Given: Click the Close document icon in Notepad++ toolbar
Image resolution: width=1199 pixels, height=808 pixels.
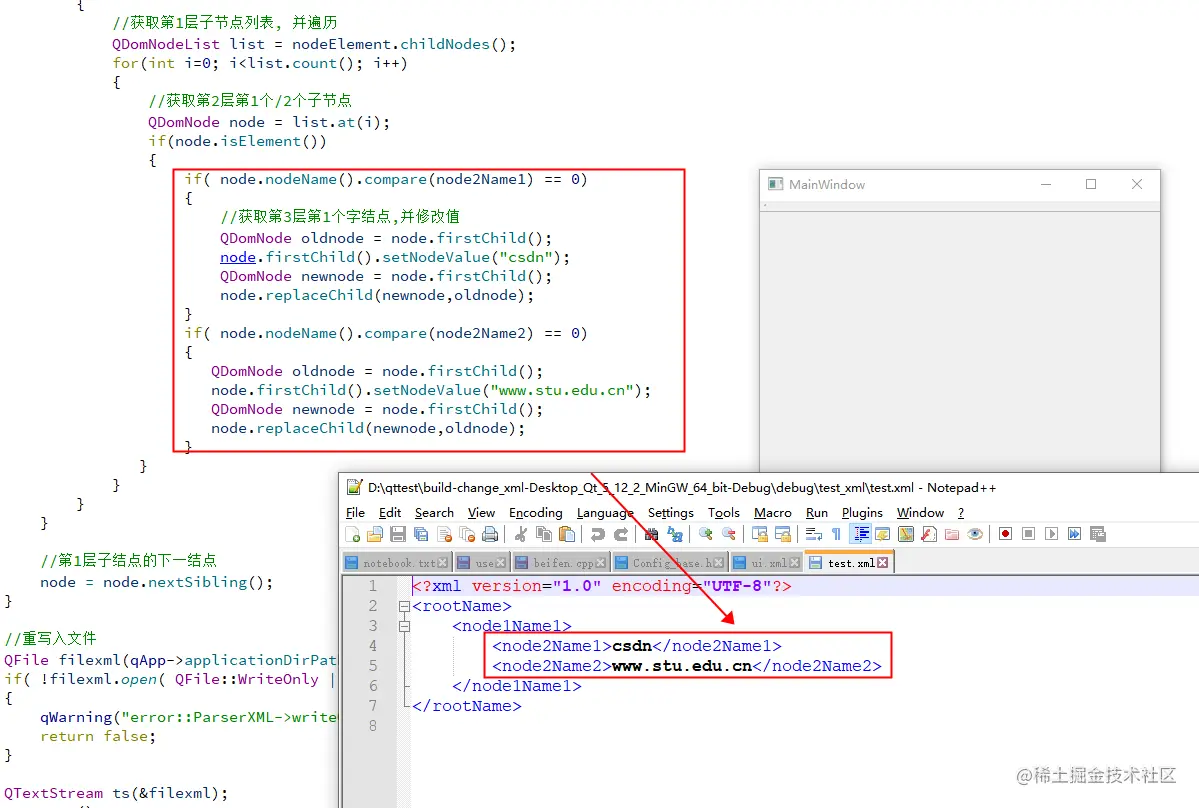Looking at the screenshot, I should coord(444,534).
